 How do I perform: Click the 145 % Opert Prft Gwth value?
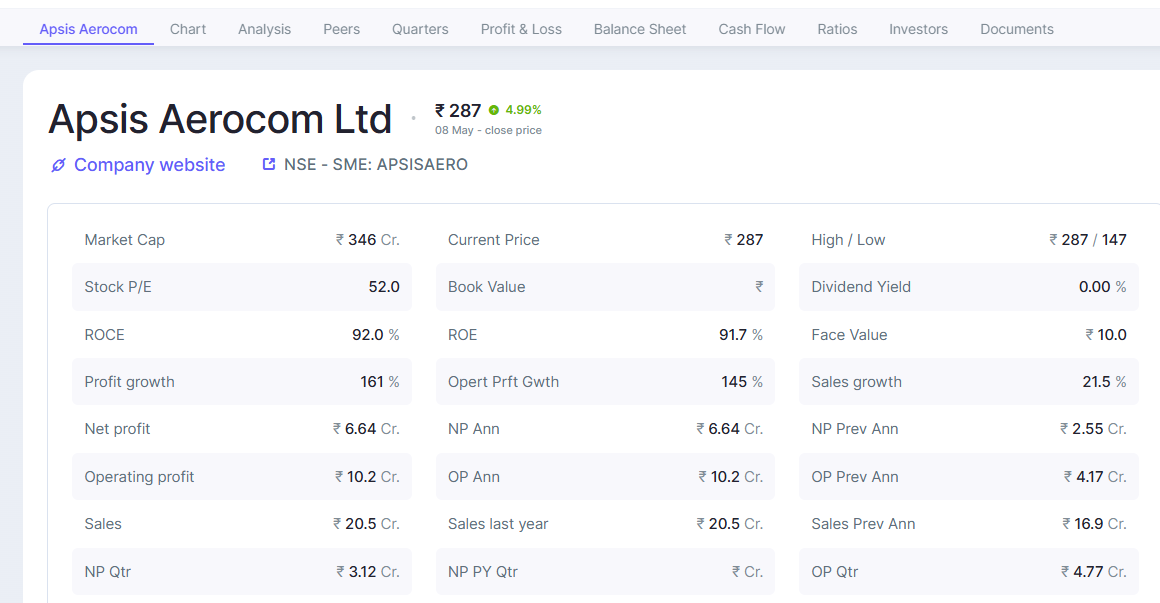coord(742,382)
